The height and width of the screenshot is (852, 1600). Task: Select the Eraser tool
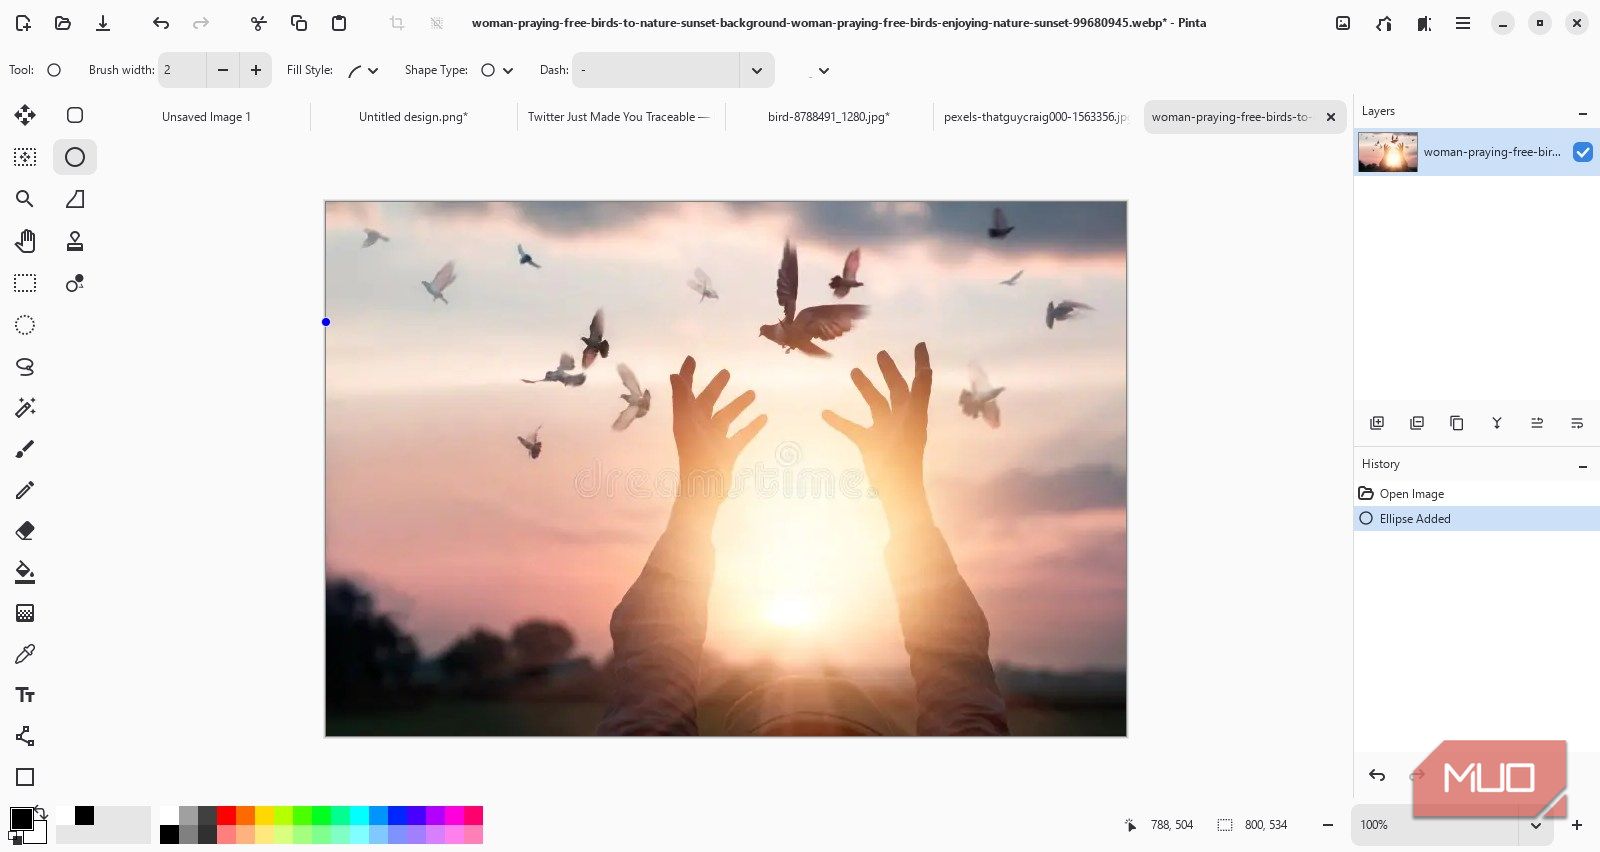(x=25, y=531)
